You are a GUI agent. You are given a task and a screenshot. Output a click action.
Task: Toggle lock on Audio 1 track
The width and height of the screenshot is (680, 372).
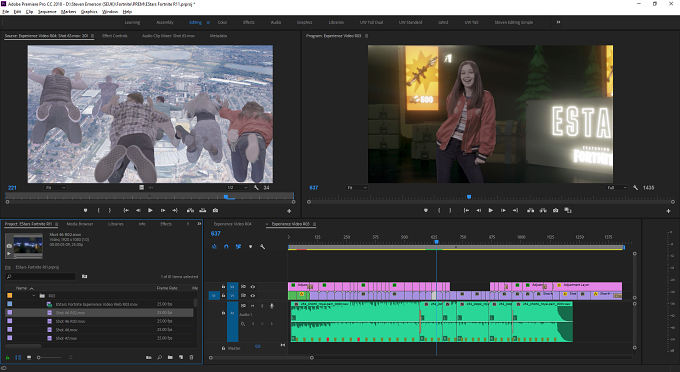pyautogui.click(x=223, y=313)
